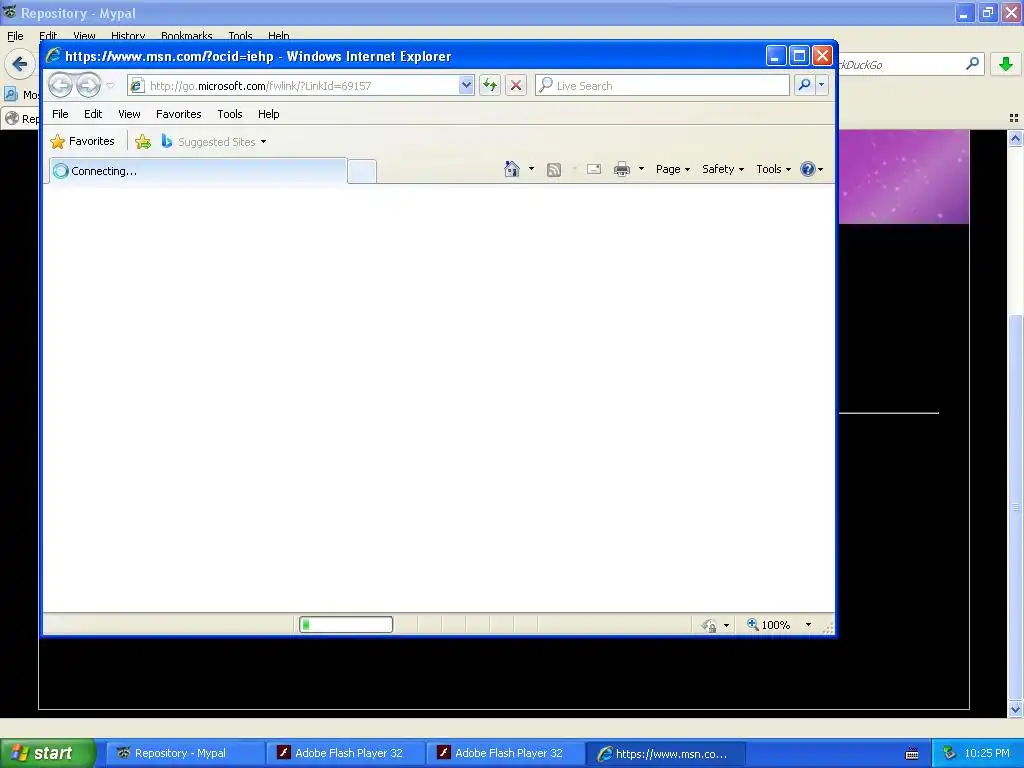
Task: Click the IE Forward navigation button
Action: [88, 85]
